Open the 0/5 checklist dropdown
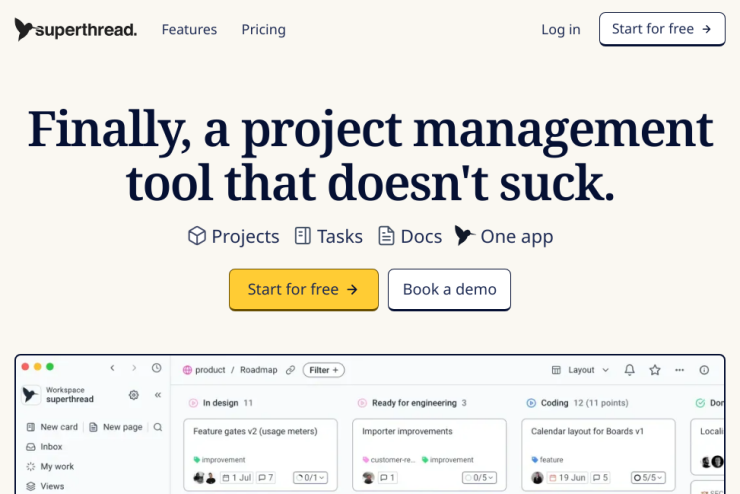The height and width of the screenshot is (494, 740). click(479, 478)
